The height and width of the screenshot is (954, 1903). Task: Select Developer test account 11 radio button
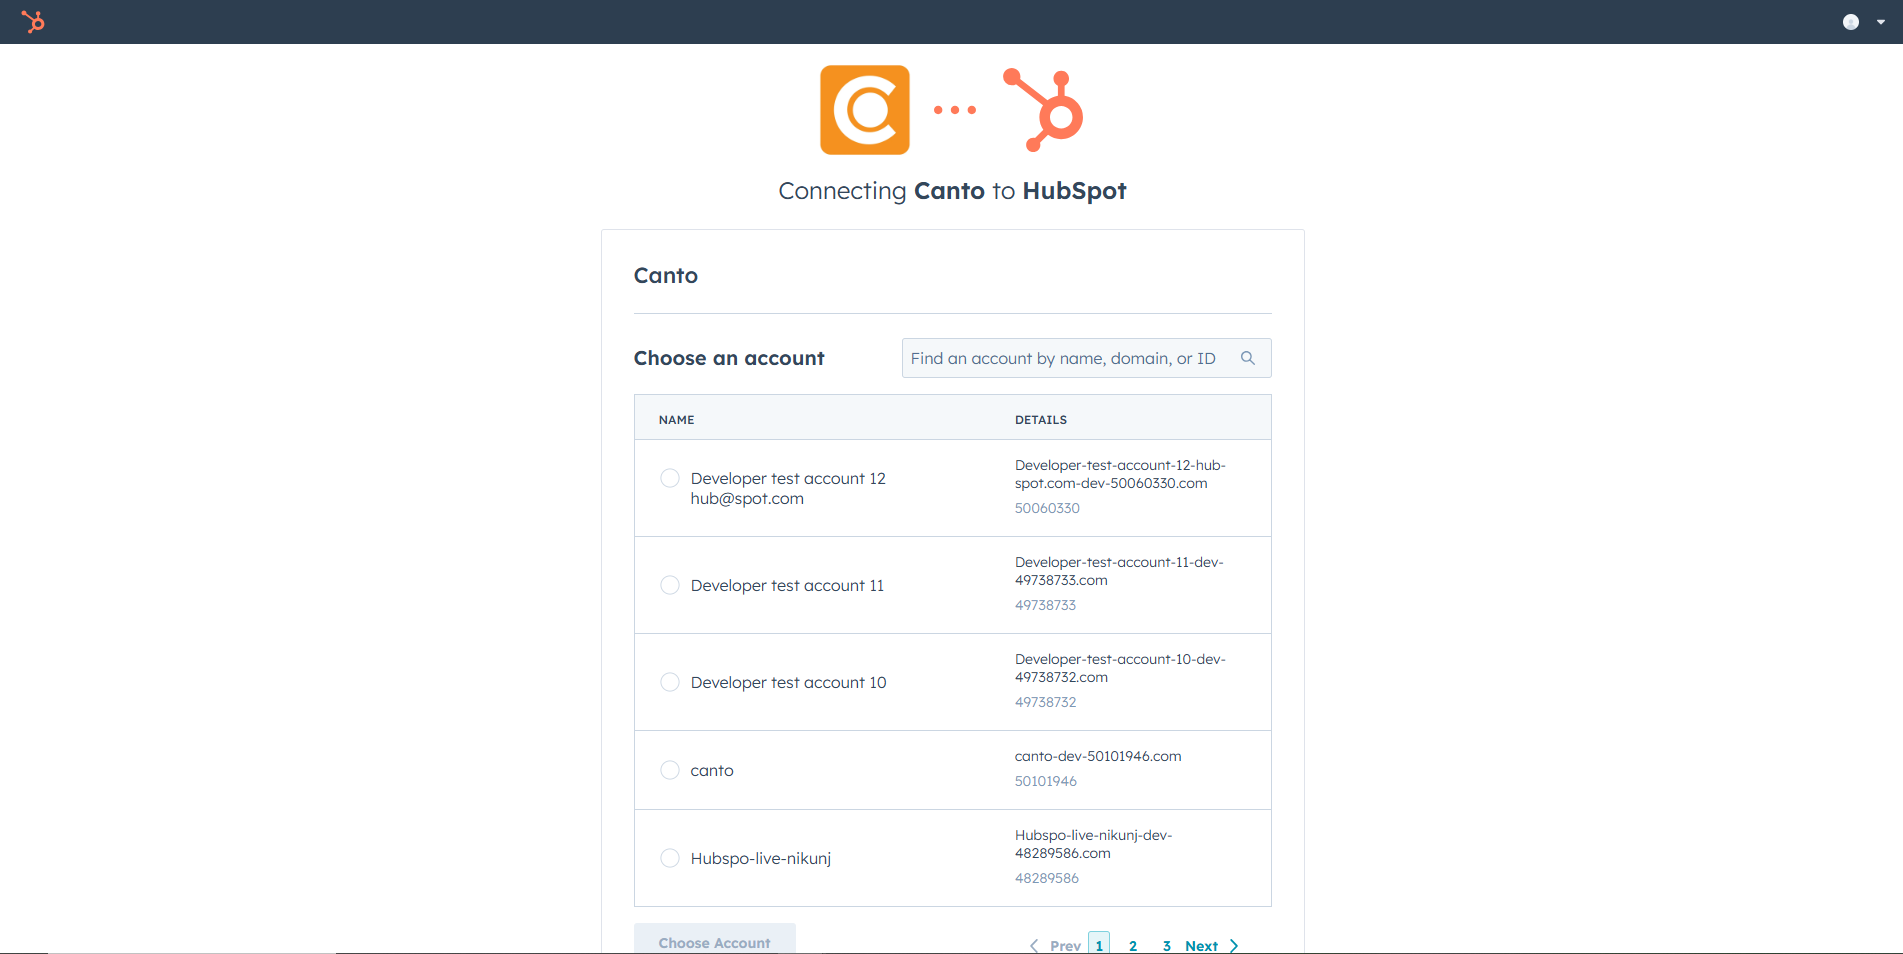(670, 585)
